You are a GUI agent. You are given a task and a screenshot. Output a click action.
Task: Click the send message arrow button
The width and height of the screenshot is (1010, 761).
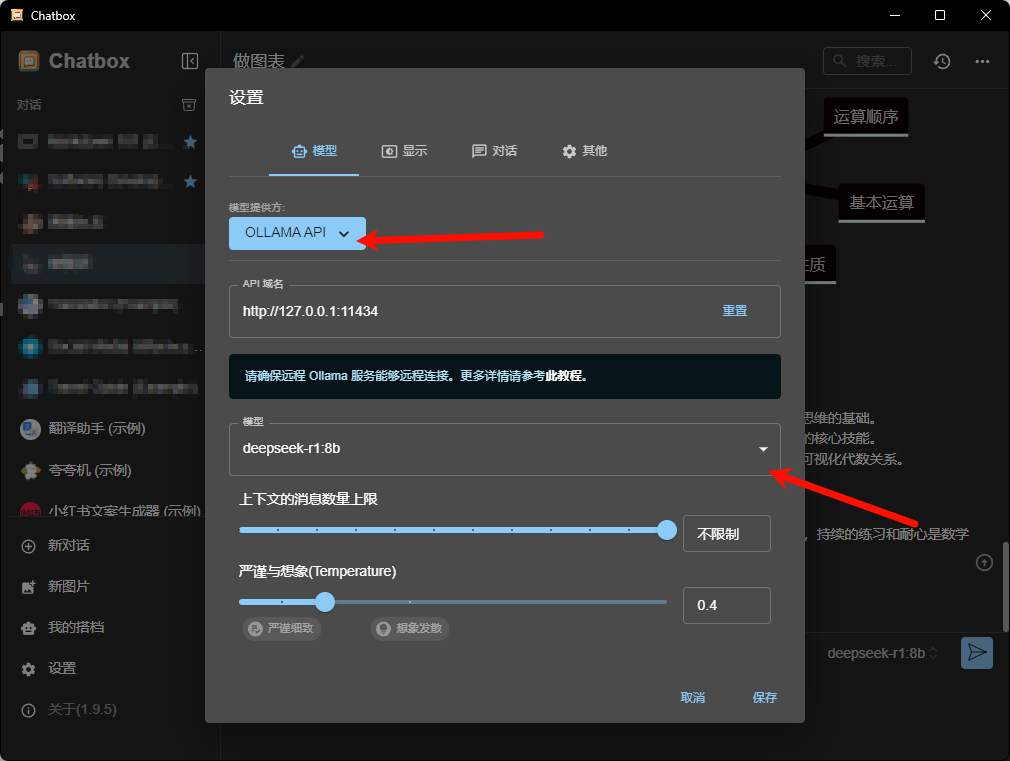pyautogui.click(x=976, y=653)
